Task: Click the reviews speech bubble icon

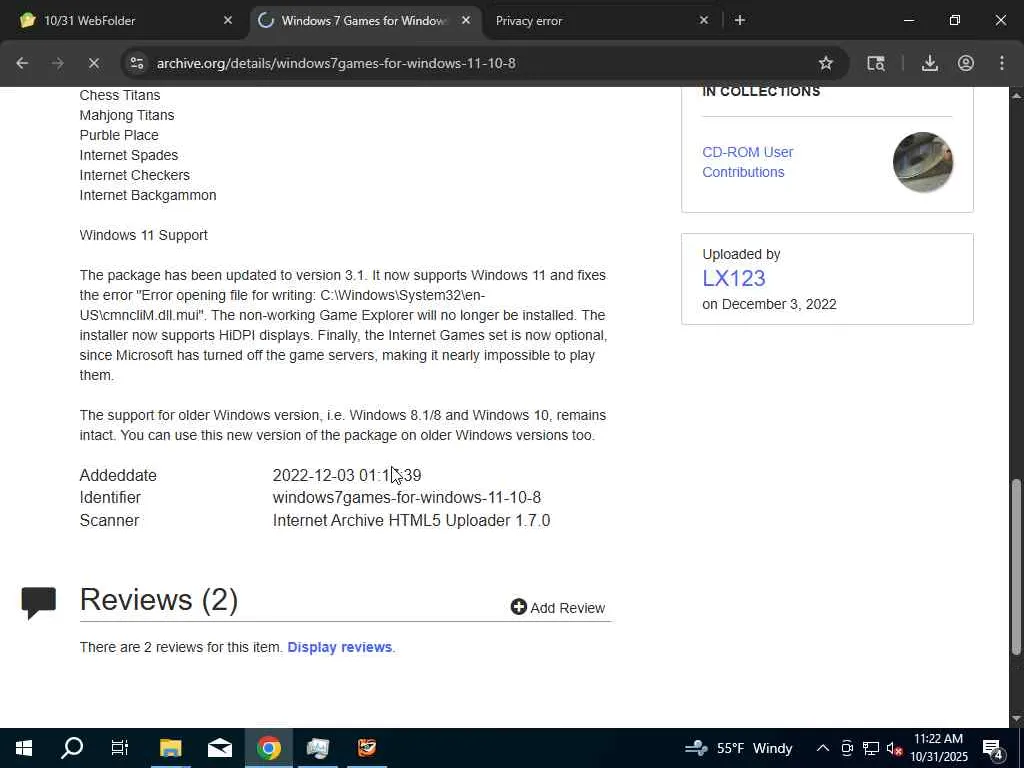Action: coord(39,602)
